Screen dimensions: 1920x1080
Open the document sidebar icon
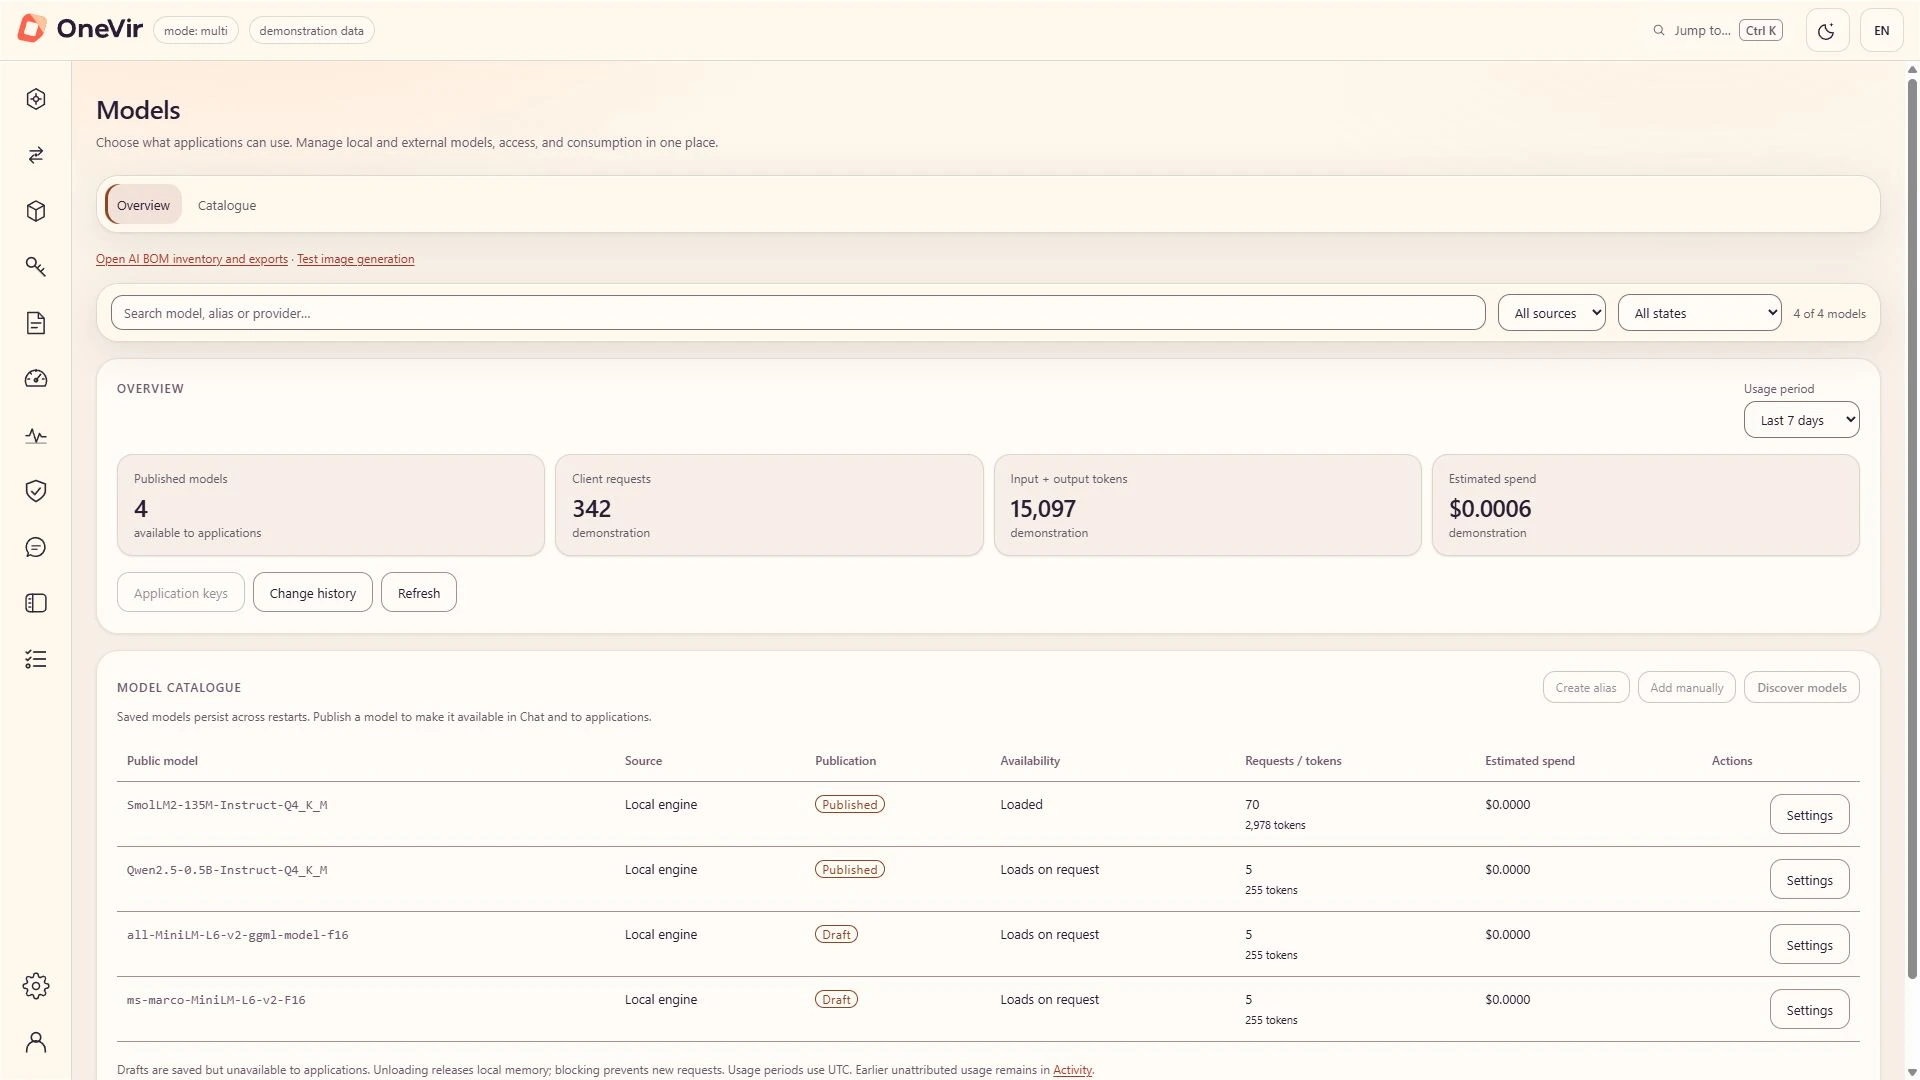tap(36, 323)
